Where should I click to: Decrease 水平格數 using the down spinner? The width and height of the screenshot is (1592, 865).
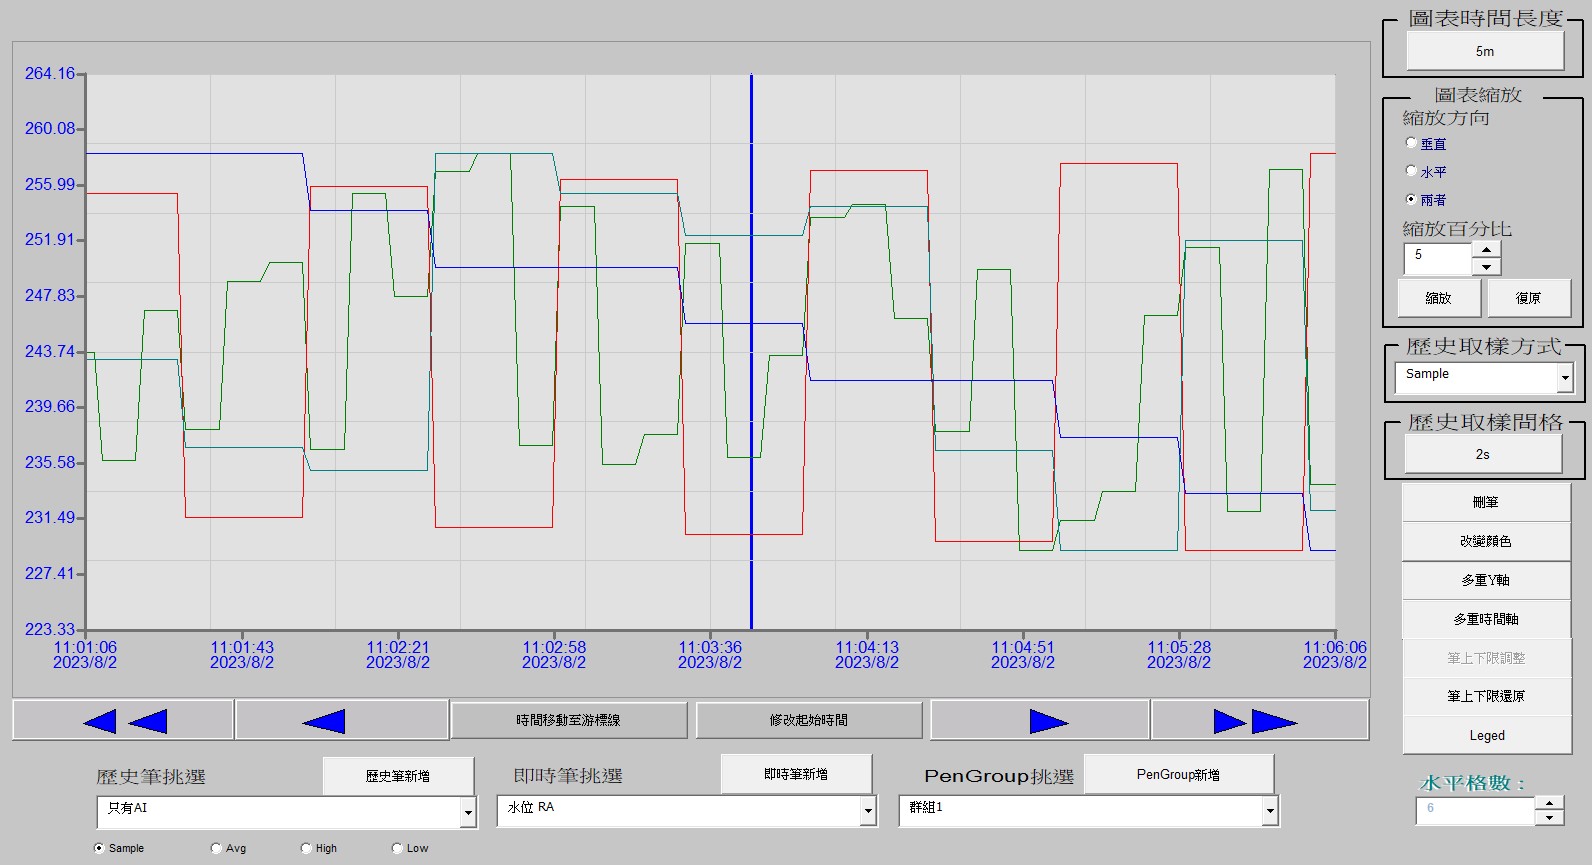click(x=1549, y=818)
